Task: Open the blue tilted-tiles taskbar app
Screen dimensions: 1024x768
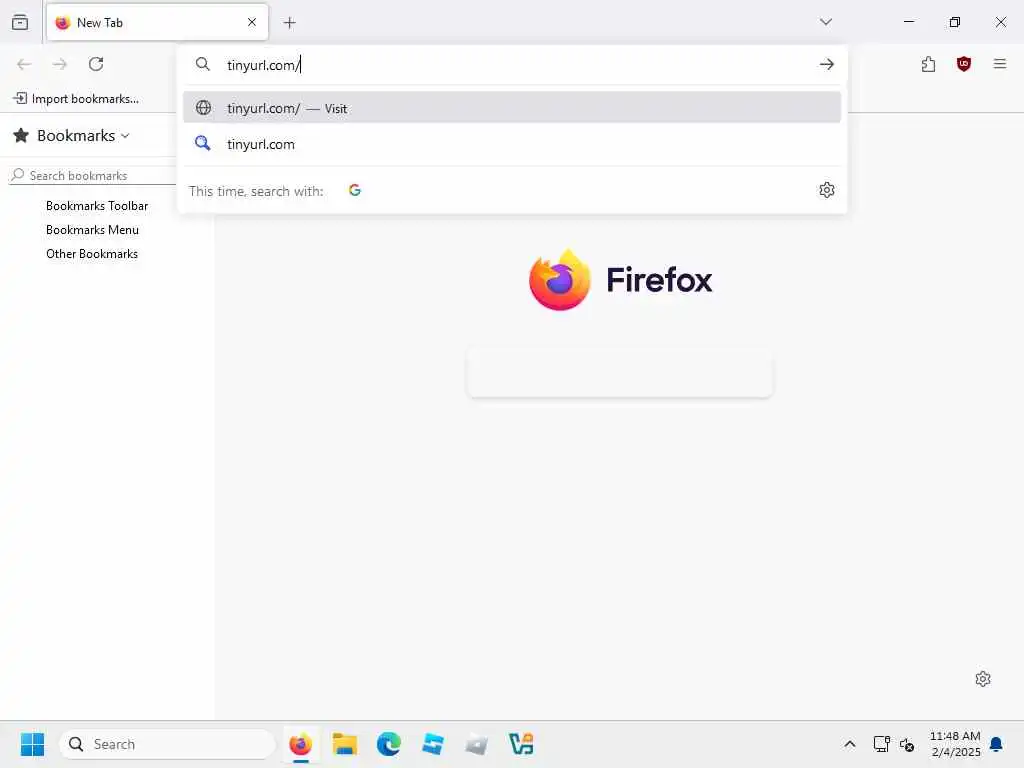Action: (x=433, y=744)
